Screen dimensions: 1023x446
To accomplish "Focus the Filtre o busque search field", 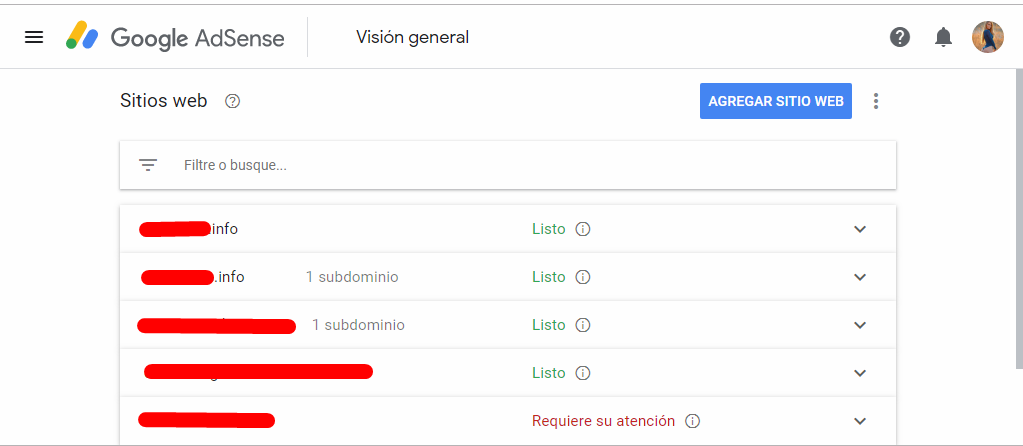I will [508, 165].
